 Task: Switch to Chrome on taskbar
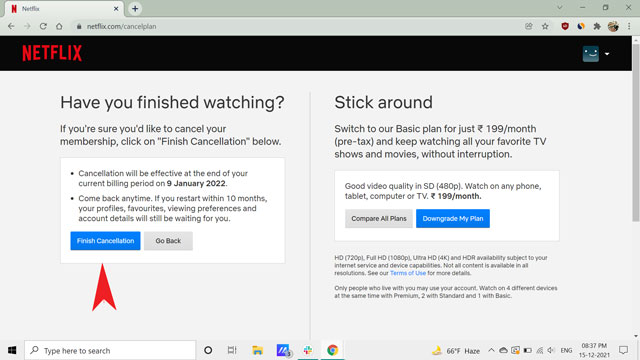point(332,350)
